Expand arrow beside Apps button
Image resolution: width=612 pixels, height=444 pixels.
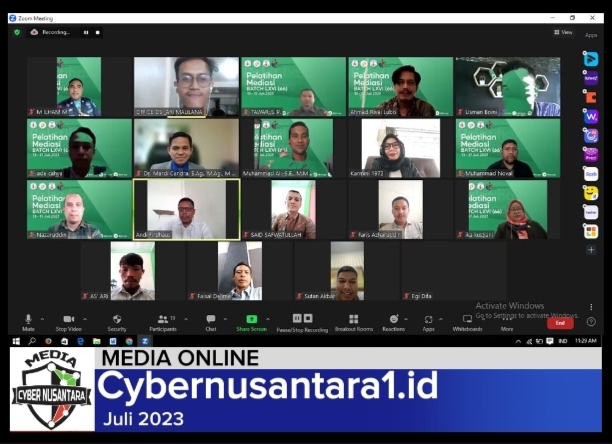[x=441, y=319]
